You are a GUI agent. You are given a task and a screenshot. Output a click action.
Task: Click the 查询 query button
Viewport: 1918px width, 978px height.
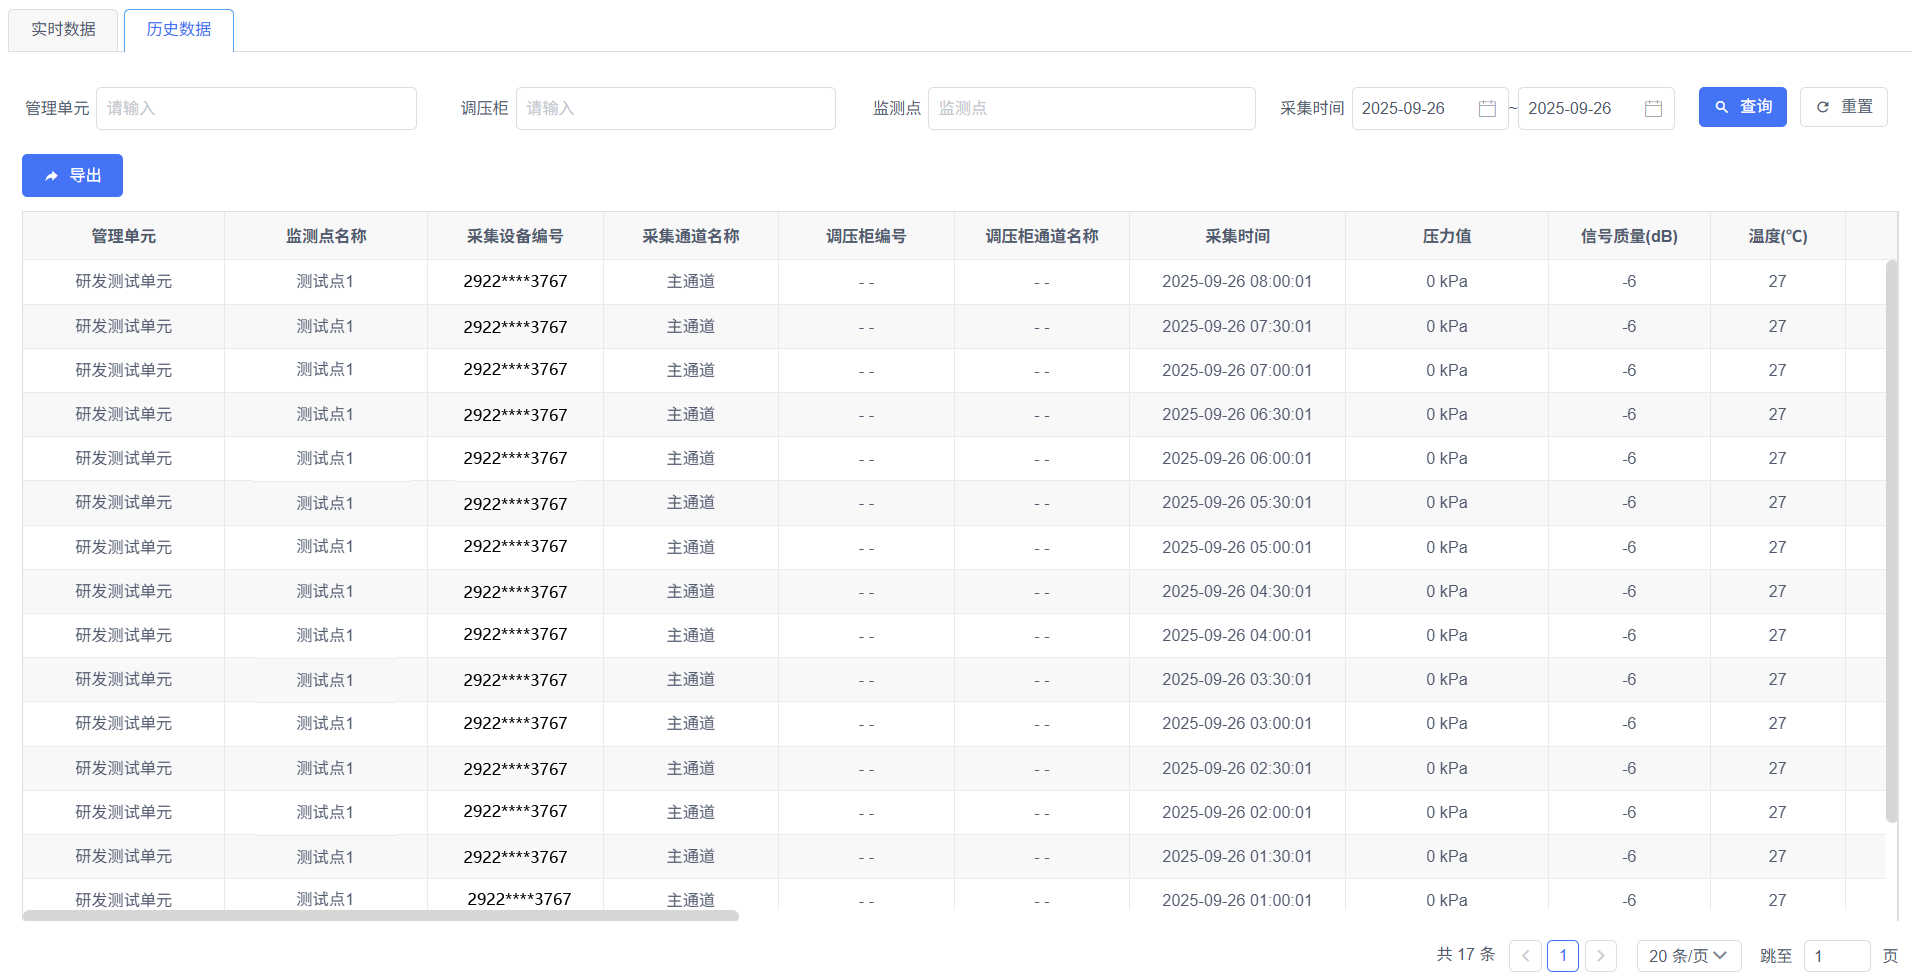coord(1742,106)
